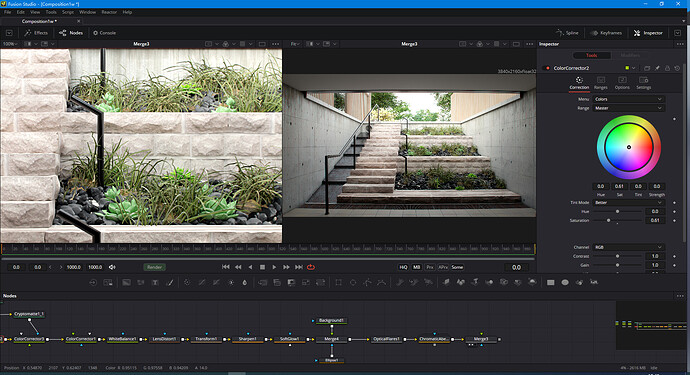
Task: Click the green Render button
Action: point(154,267)
